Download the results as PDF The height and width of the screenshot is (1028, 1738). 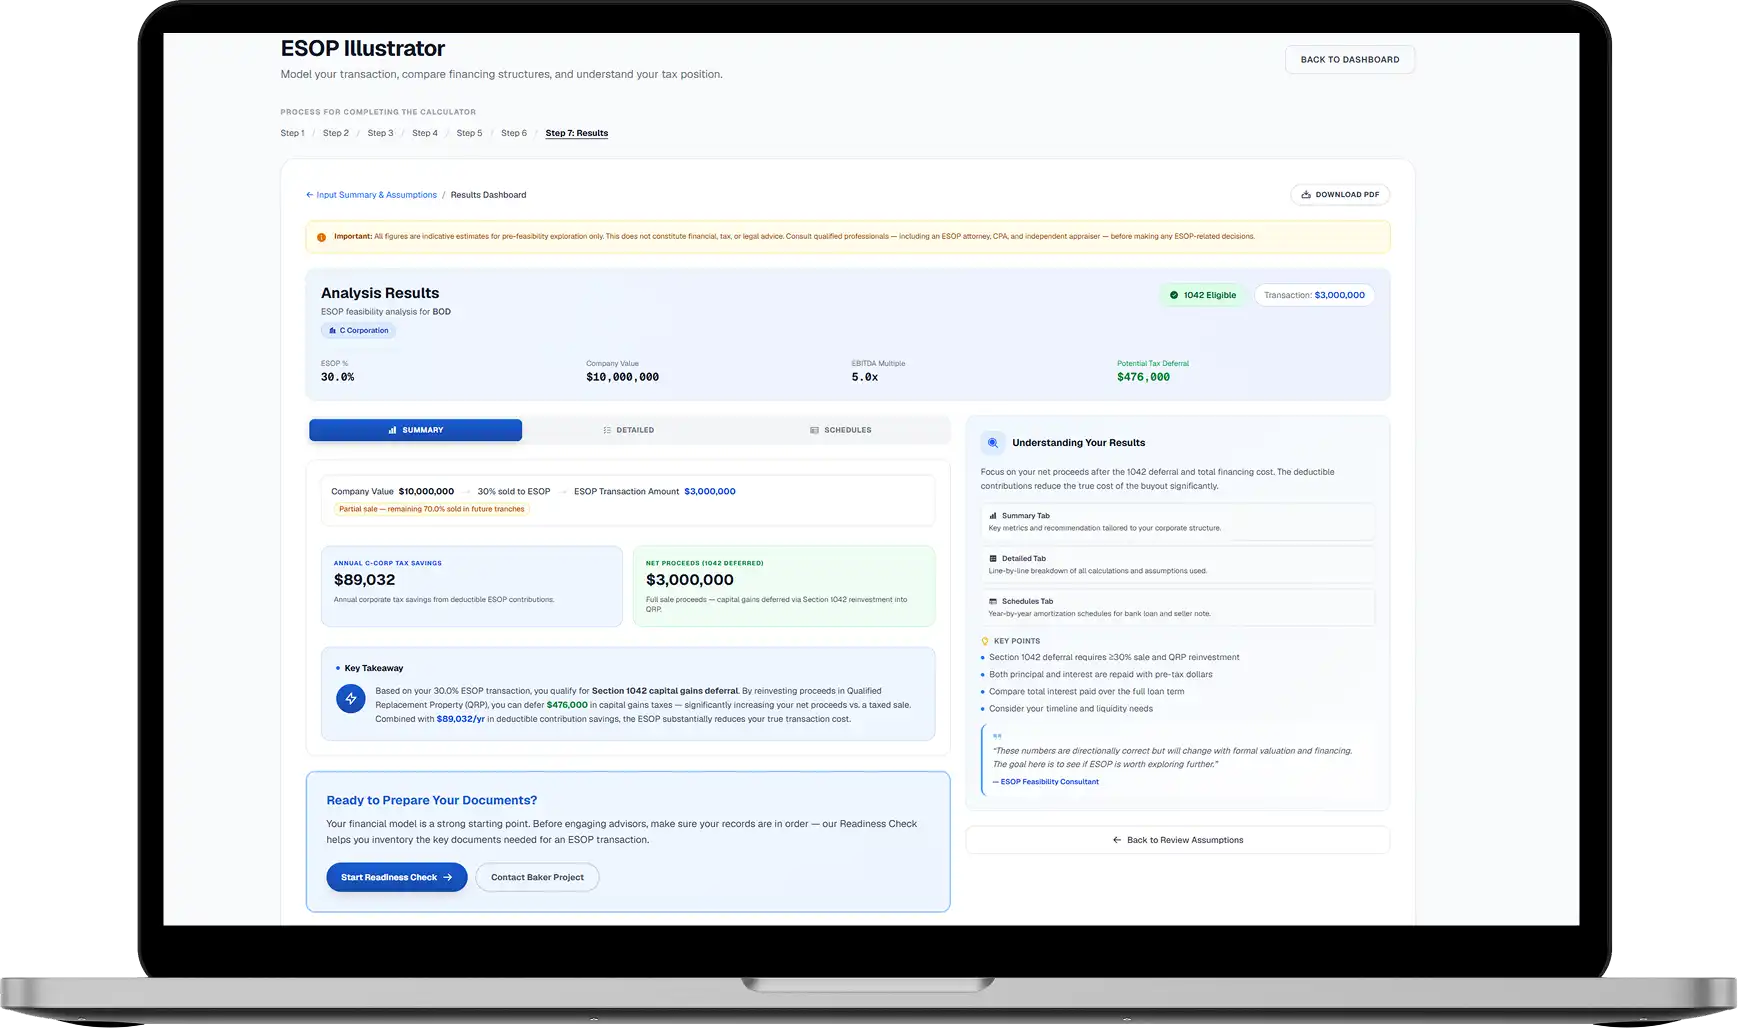tap(1340, 195)
